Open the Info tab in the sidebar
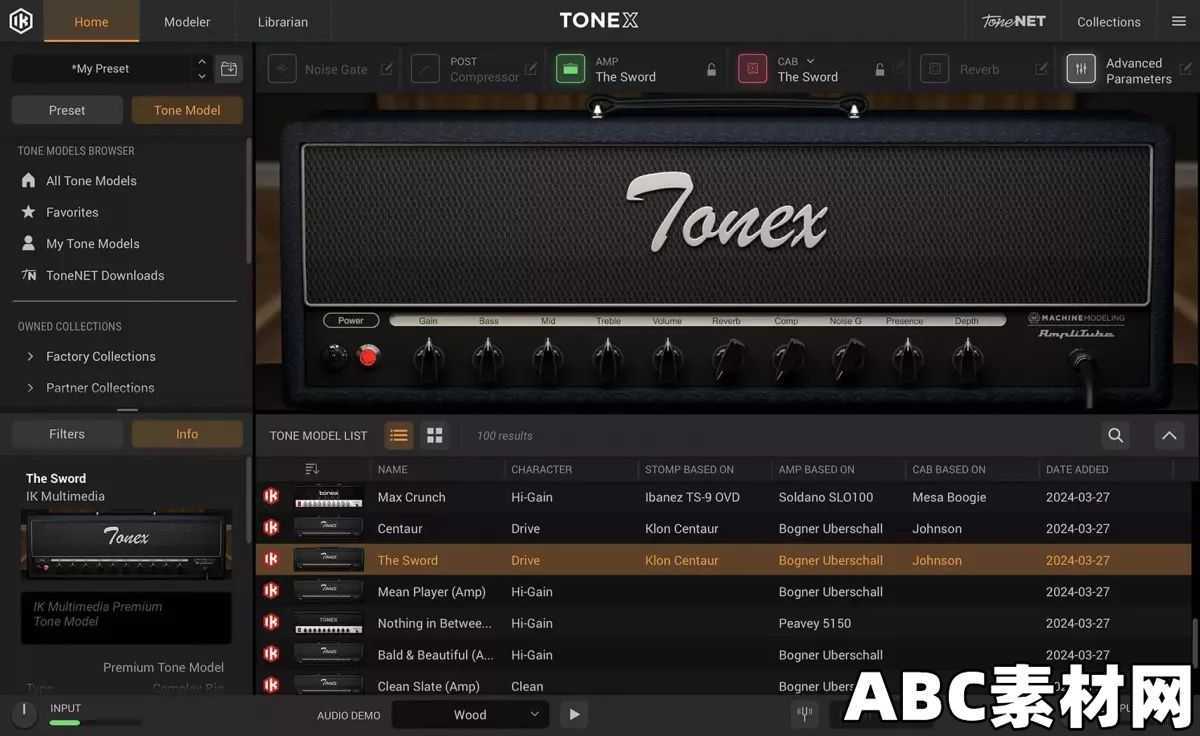1200x736 pixels. (186, 432)
